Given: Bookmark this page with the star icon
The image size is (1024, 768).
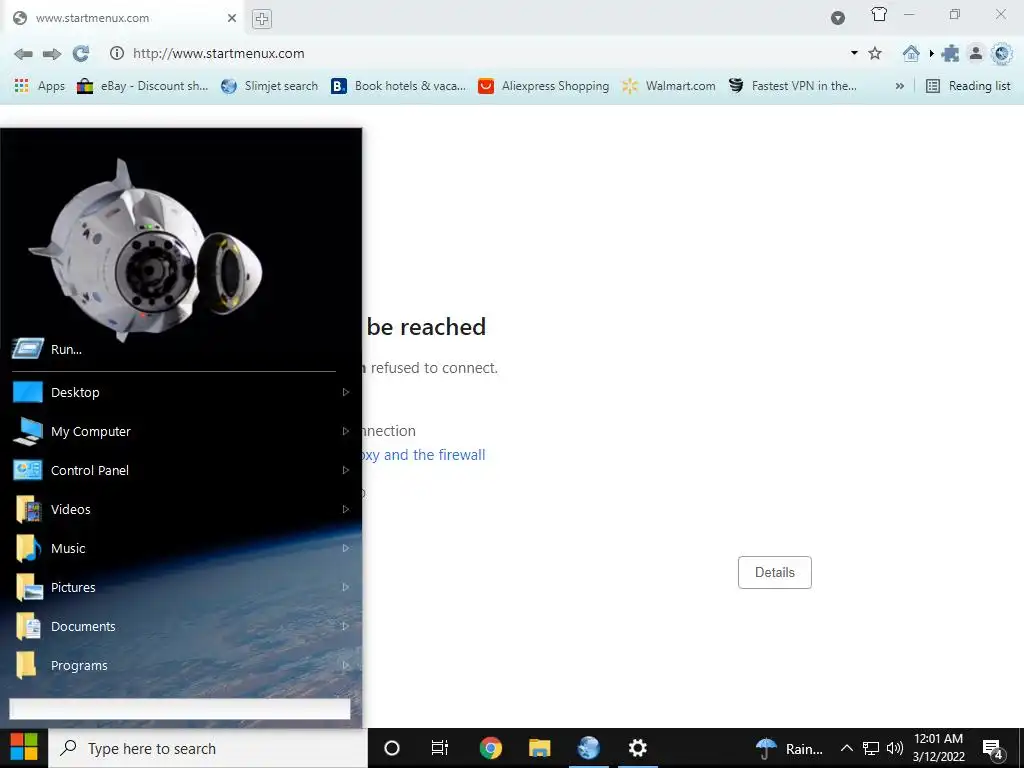Looking at the screenshot, I should pos(875,54).
